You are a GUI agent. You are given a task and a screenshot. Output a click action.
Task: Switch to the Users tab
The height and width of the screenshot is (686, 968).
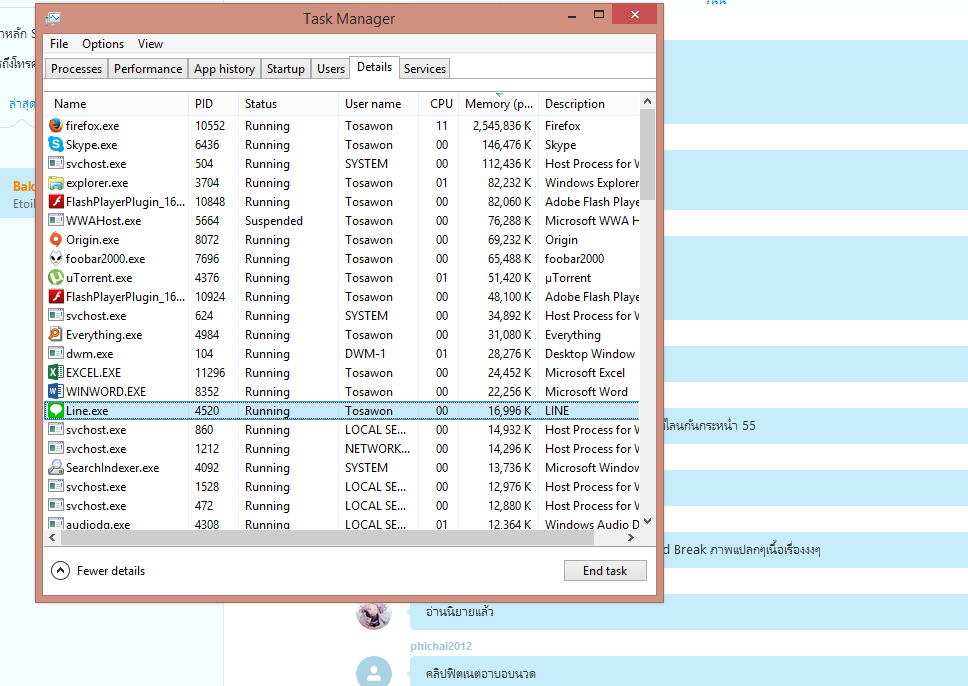pos(331,69)
